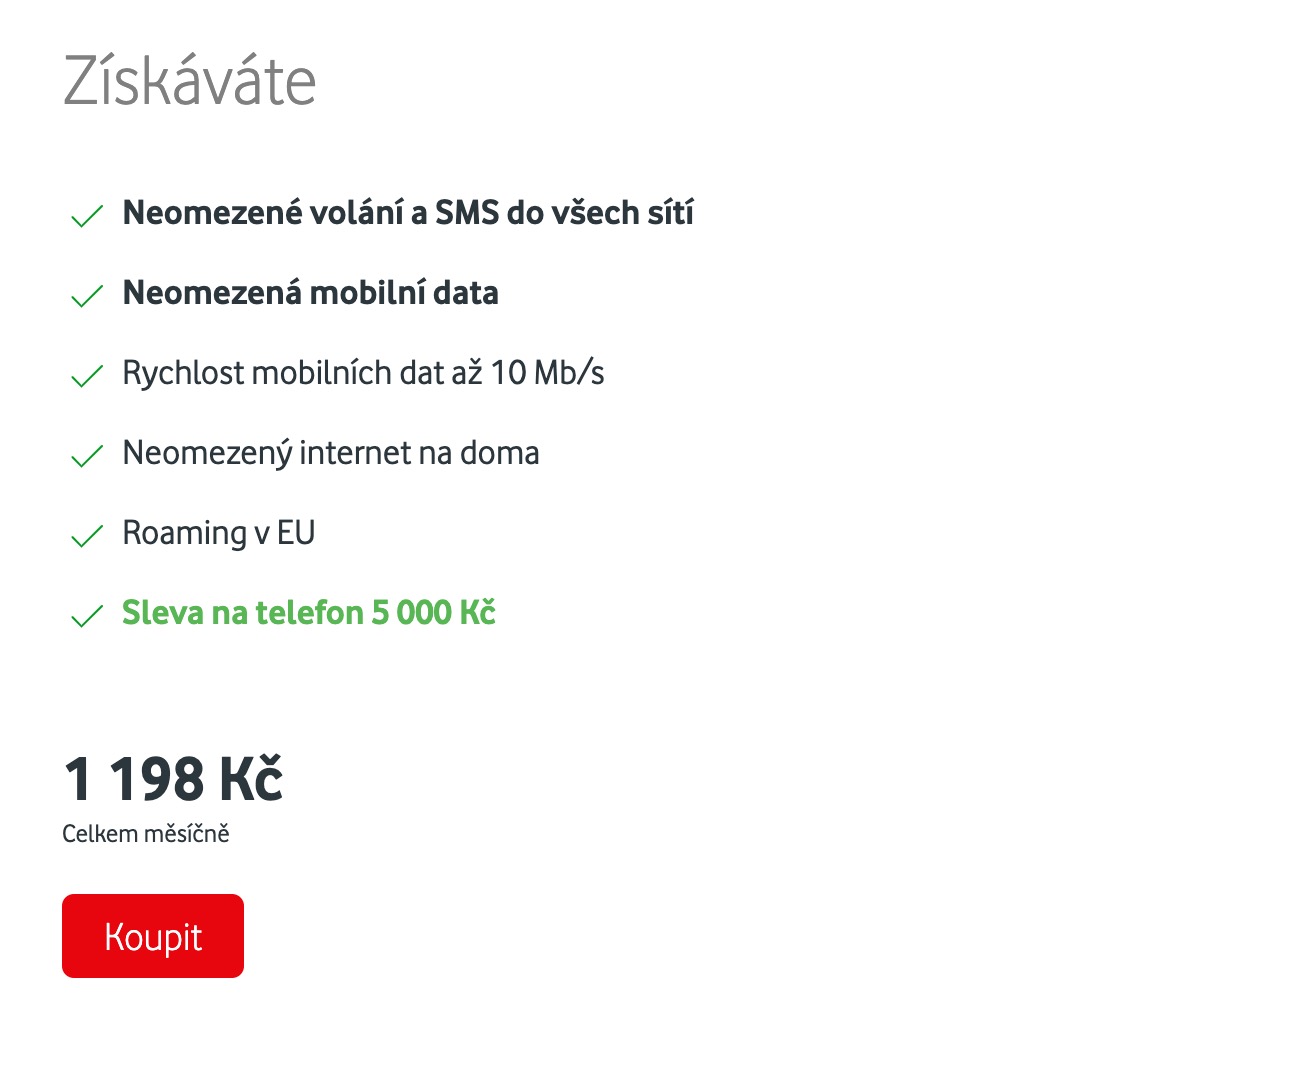Click the checkmark next to Neomezená mobilní data
Image resolution: width=1310 pixels, height=1068 pixels.
tap(88, 296)
